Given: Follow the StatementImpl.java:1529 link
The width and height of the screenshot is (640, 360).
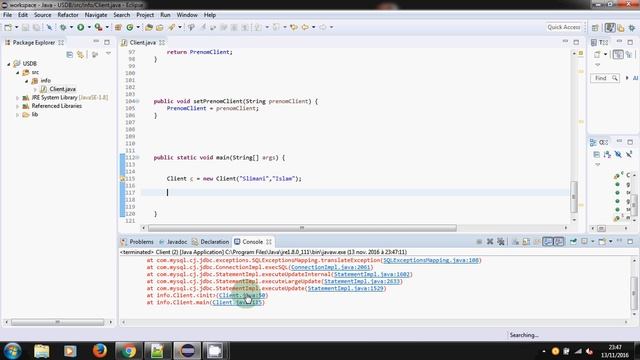Looking at the screenshot, I should click(346, 288).
